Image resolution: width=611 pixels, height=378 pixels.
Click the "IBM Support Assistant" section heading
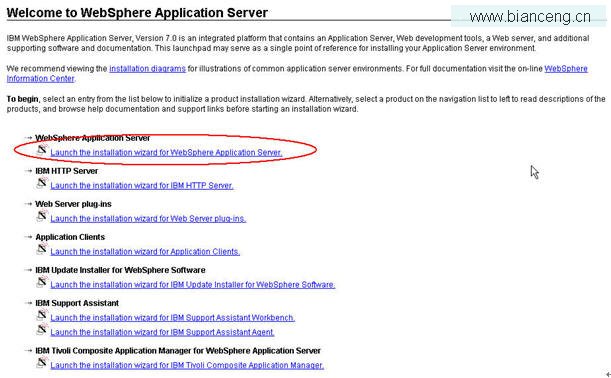click(77, 303)
